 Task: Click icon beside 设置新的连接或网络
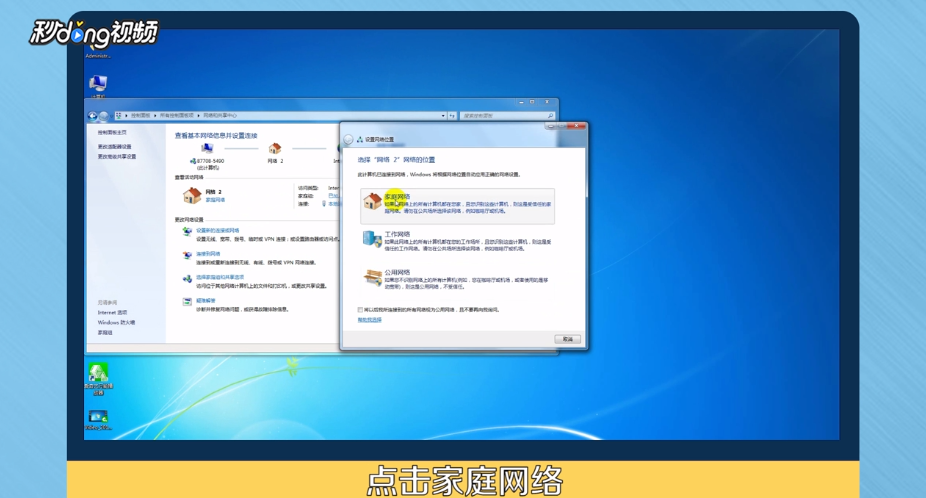pyautogui.click(x=187, y=232)
